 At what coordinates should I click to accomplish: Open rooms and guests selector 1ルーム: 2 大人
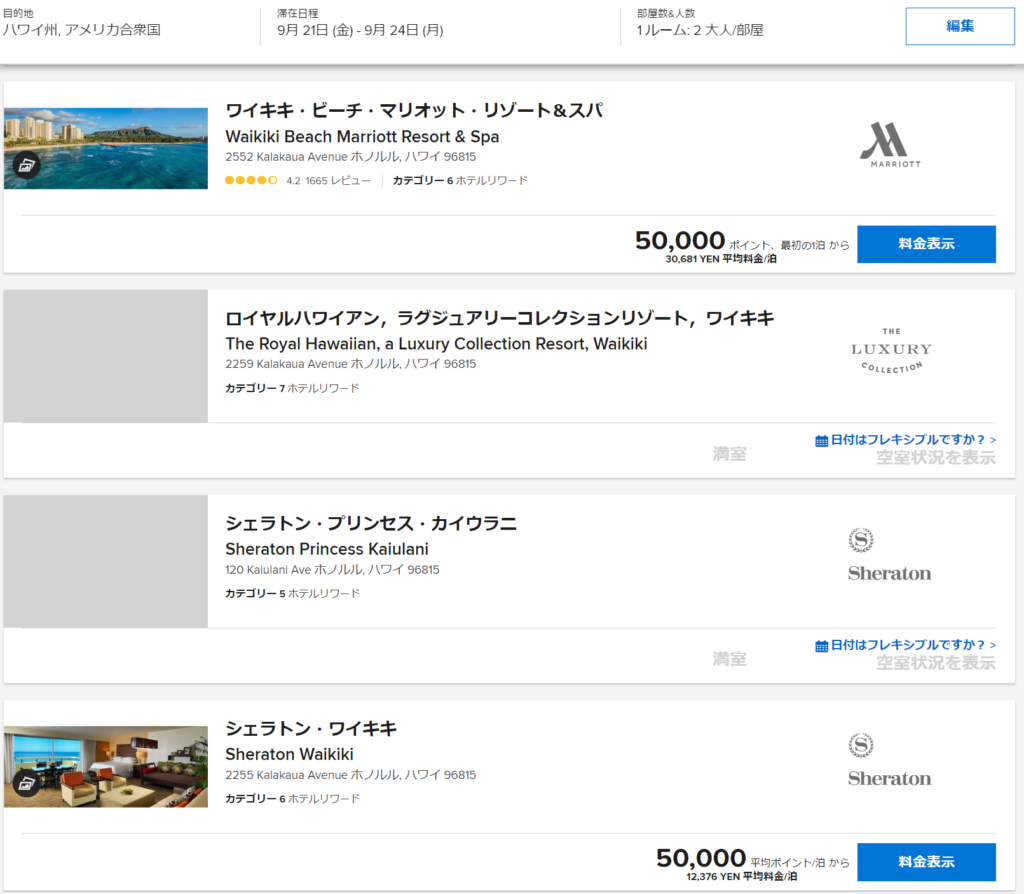(x=700, y=30)
